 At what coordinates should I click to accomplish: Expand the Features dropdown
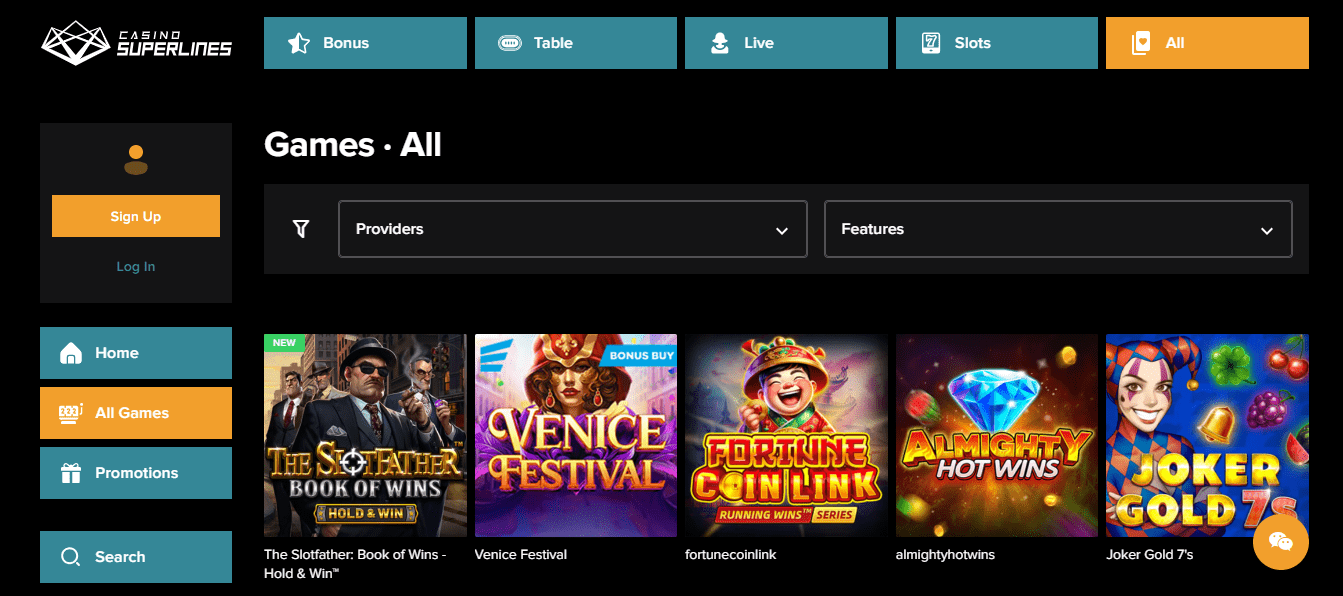pos(1057,229)
